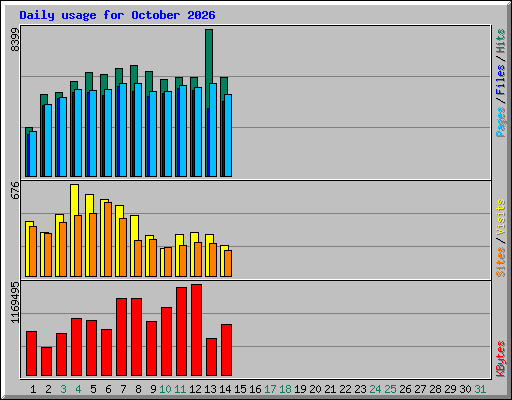Click day 28 on the x-axis
This screenshot has height=400, width=512.
tap(435, 389)
